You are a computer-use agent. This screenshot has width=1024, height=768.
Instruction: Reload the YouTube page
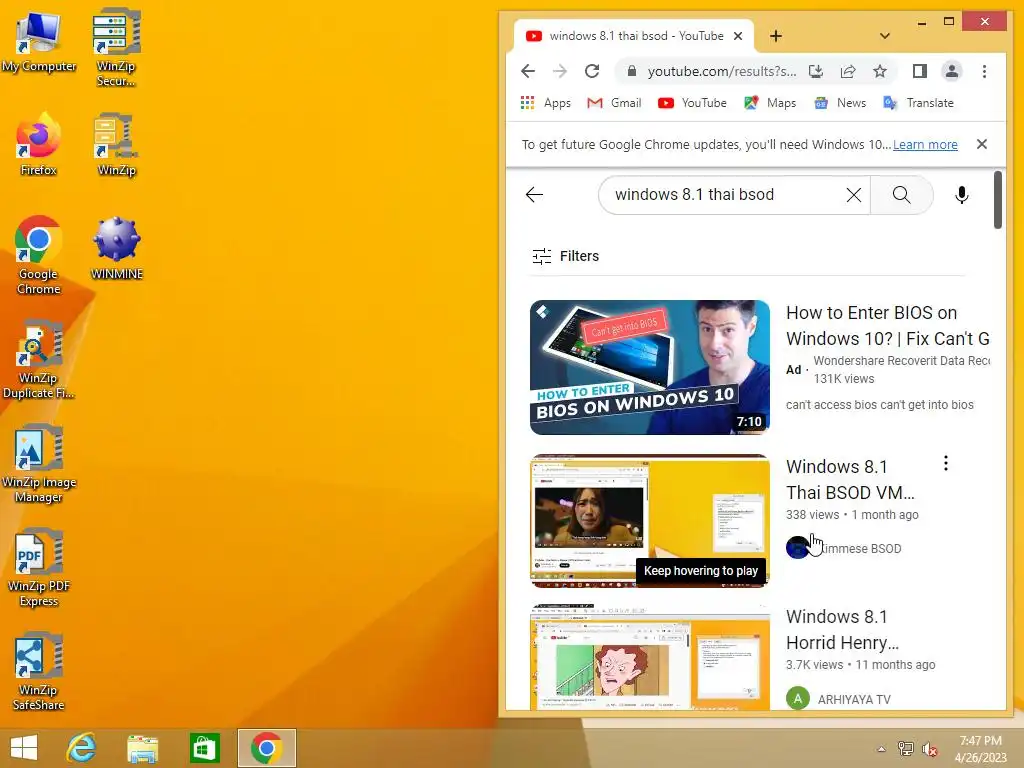592,71
